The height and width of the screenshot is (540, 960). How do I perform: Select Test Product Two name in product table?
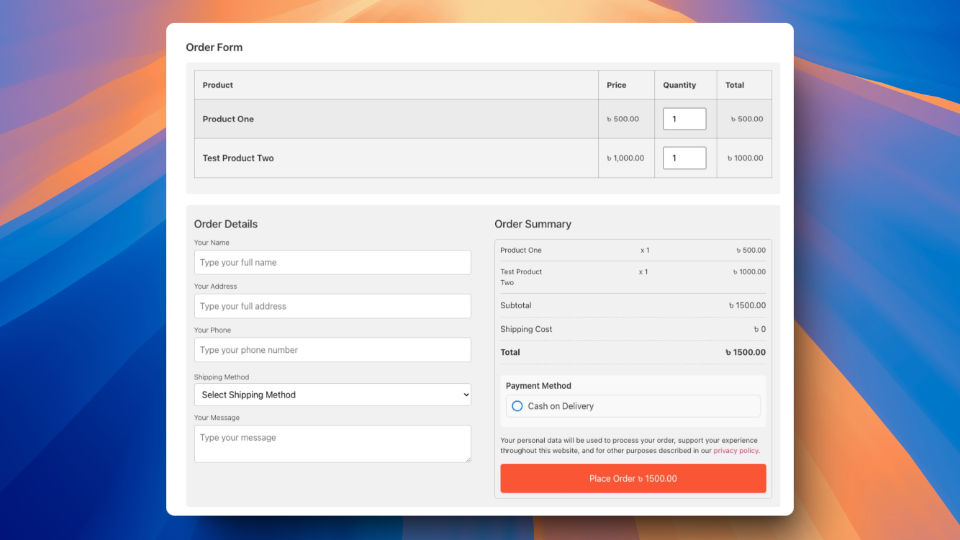point(238,158)
